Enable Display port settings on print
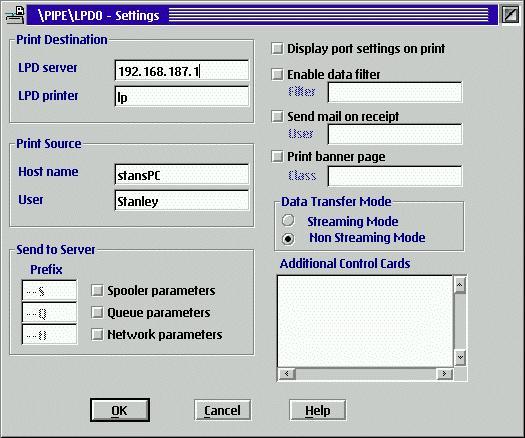The width and height of the screenshot is (525, 438). tap(277, 49)
